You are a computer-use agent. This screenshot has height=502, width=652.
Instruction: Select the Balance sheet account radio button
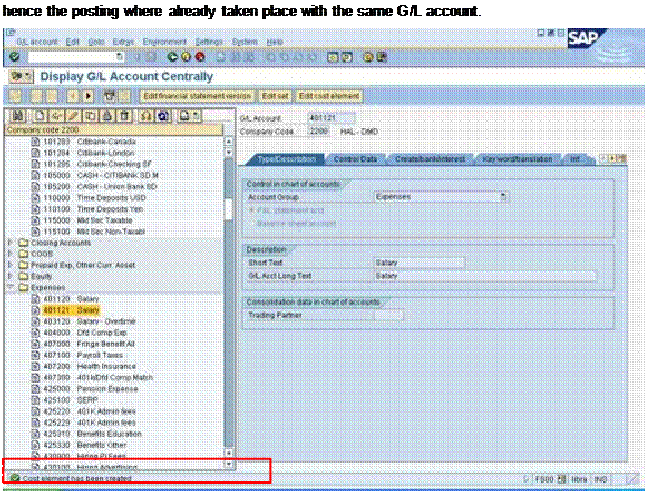coord(252,222)
